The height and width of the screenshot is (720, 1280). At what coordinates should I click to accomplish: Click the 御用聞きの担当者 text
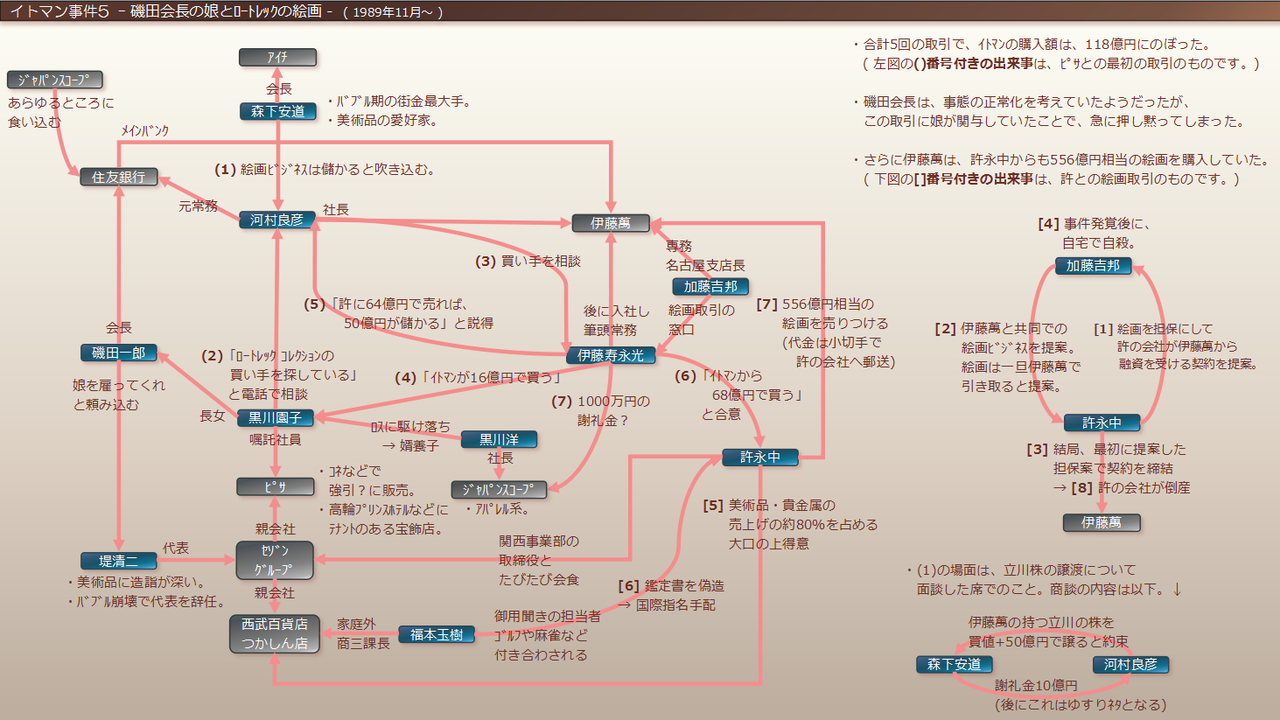[547, 635]
